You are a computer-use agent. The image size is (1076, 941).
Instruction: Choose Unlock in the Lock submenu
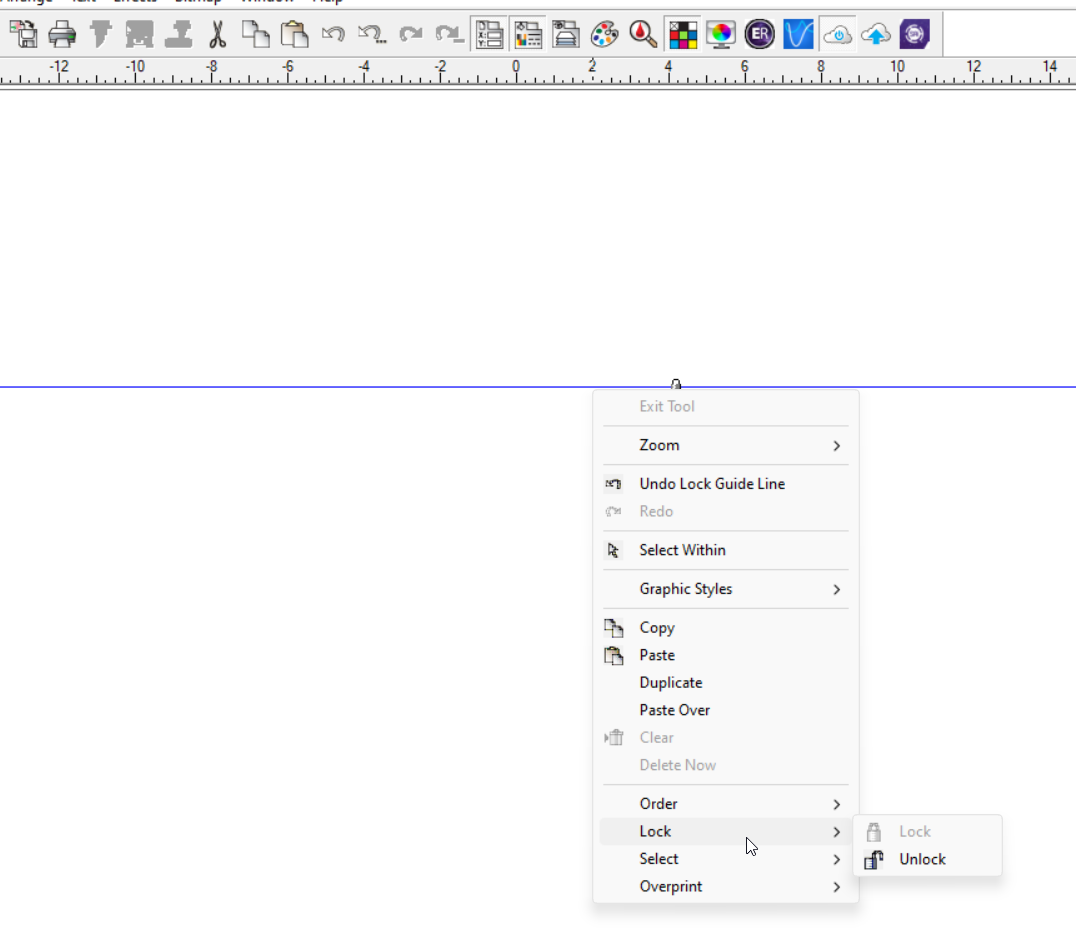[928, 859]
